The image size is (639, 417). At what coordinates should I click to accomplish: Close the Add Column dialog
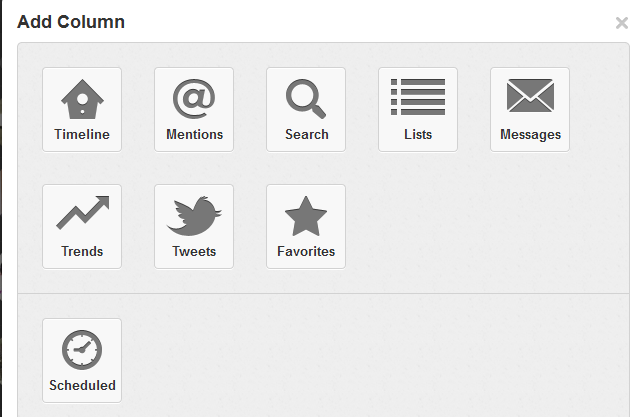click(x=621, y=23)
